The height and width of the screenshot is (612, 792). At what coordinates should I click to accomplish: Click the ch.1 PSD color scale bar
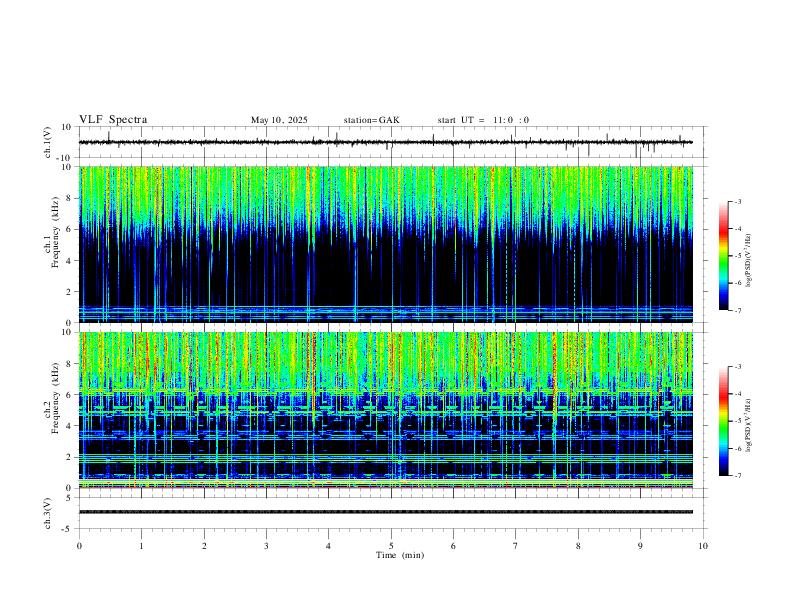pos(723,256)
